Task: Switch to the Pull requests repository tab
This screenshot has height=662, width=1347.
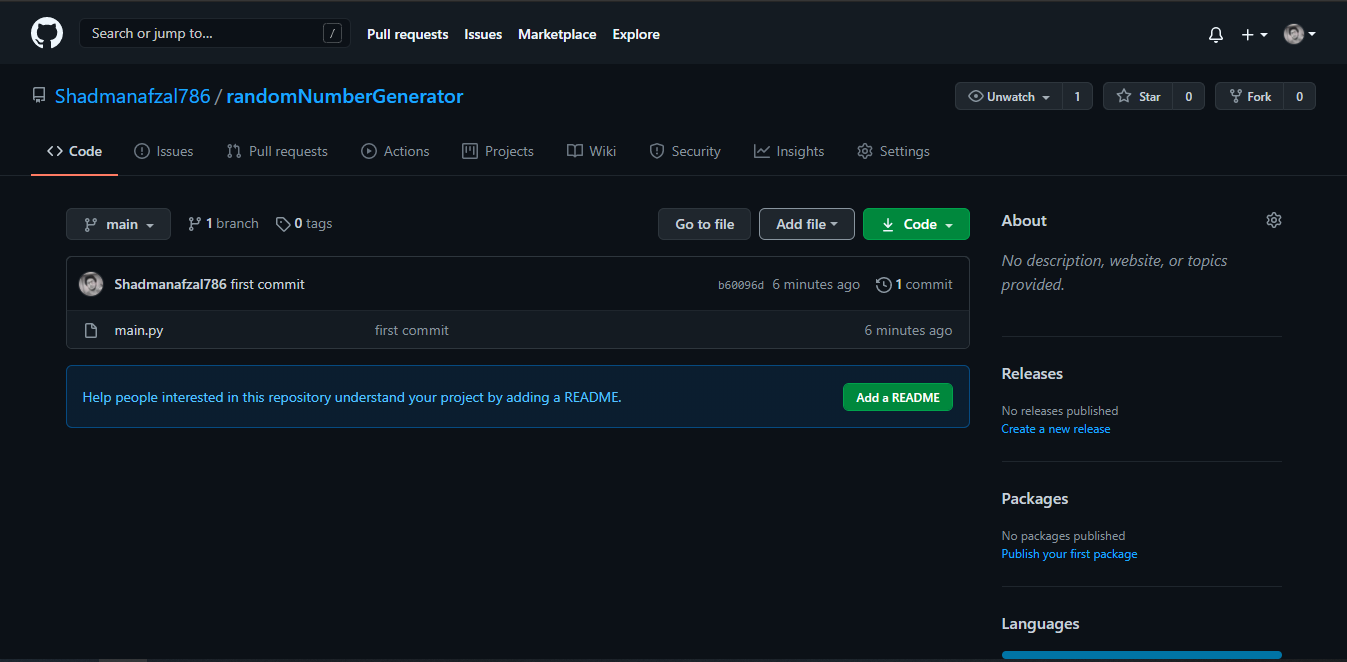Action: tap(277, 151)
